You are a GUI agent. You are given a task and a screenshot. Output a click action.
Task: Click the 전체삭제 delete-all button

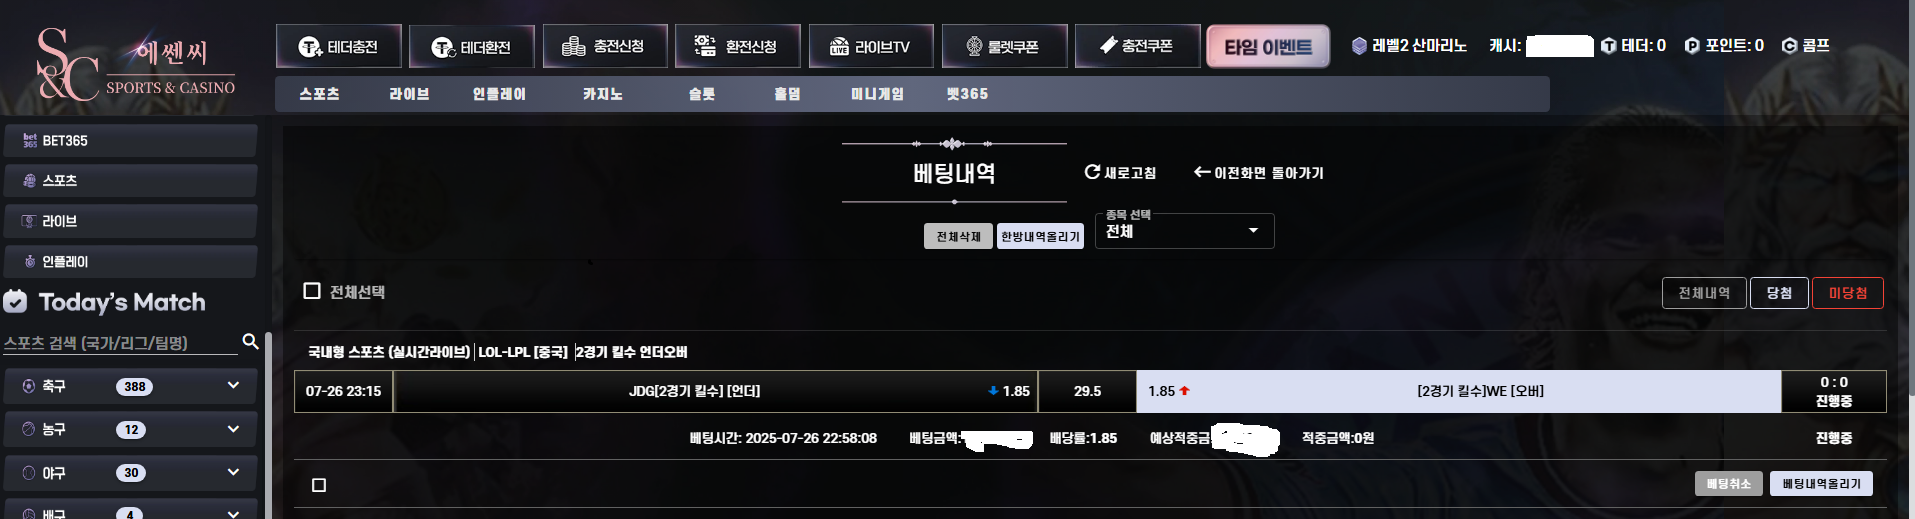click(958, 236)
